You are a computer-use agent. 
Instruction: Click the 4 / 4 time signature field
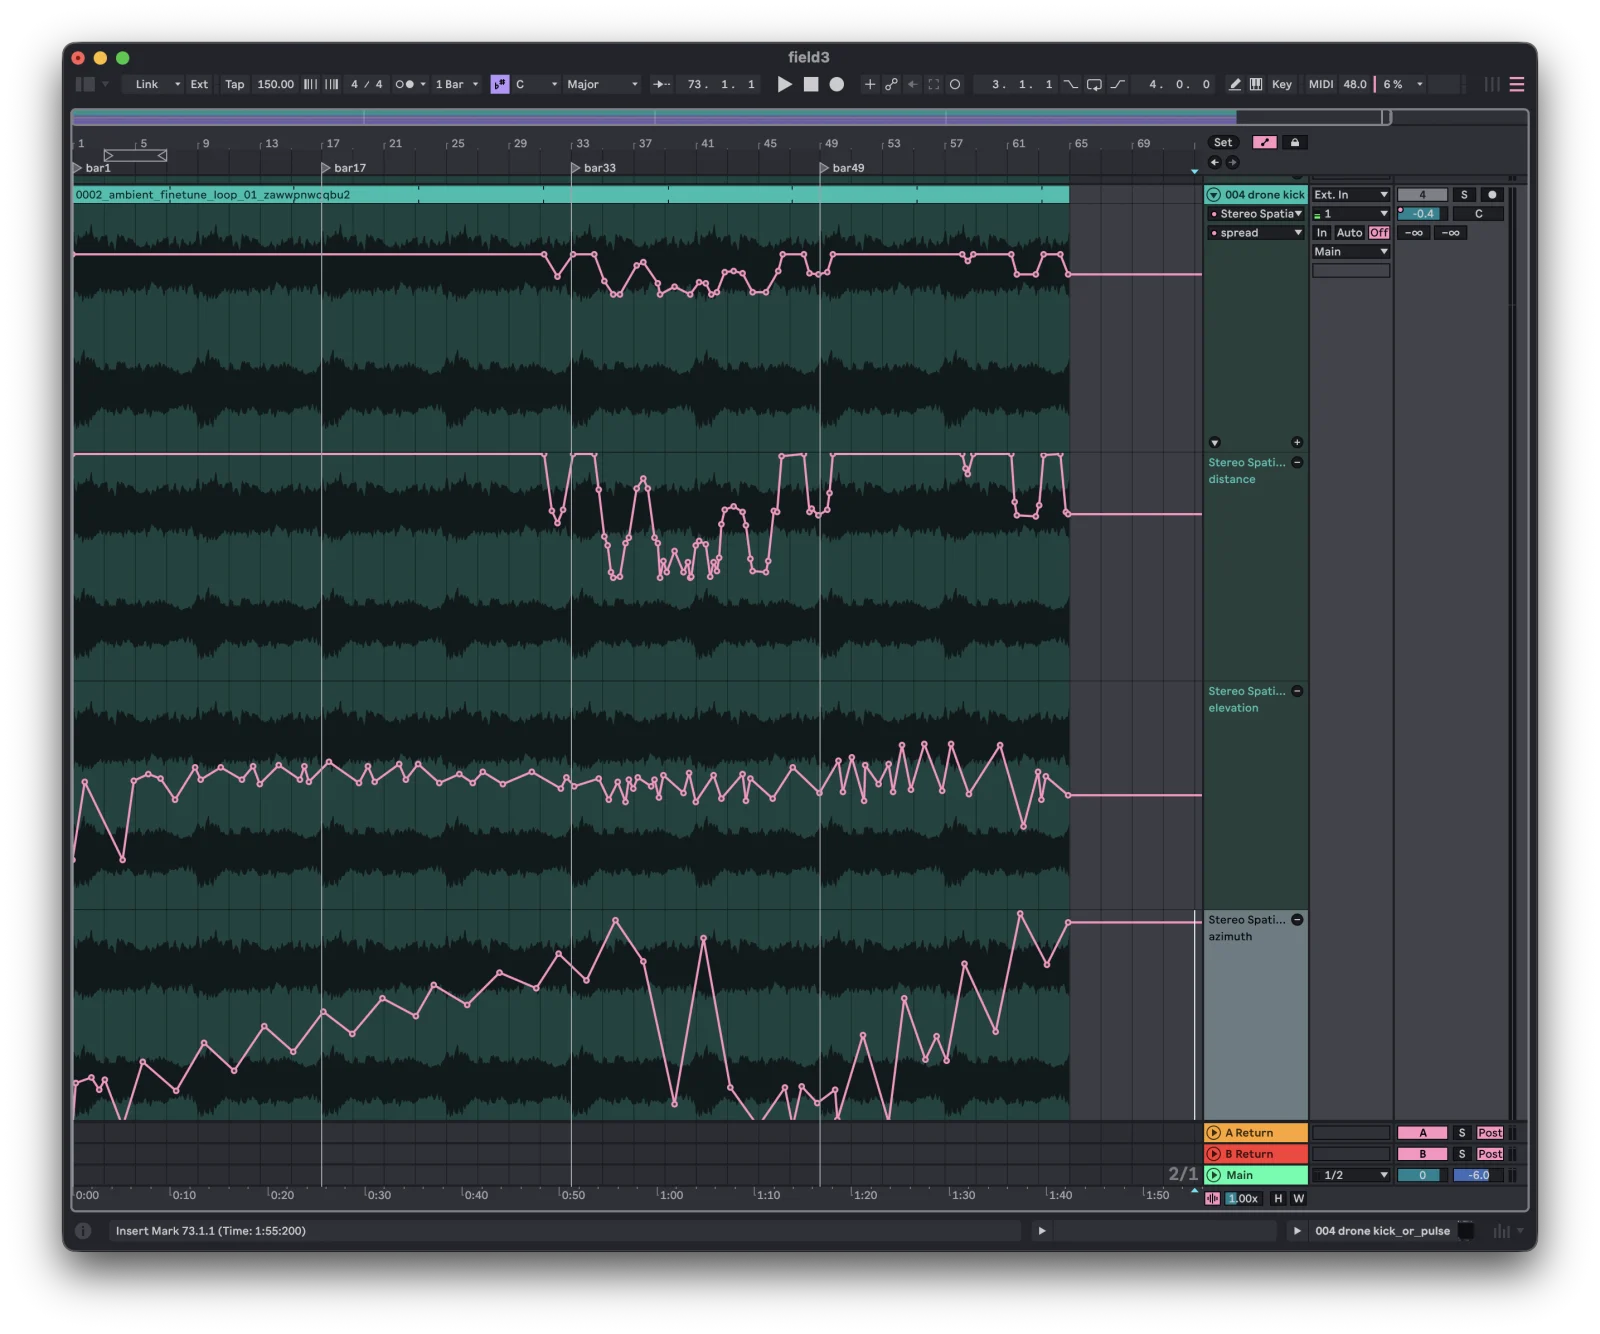click(366, 84)
